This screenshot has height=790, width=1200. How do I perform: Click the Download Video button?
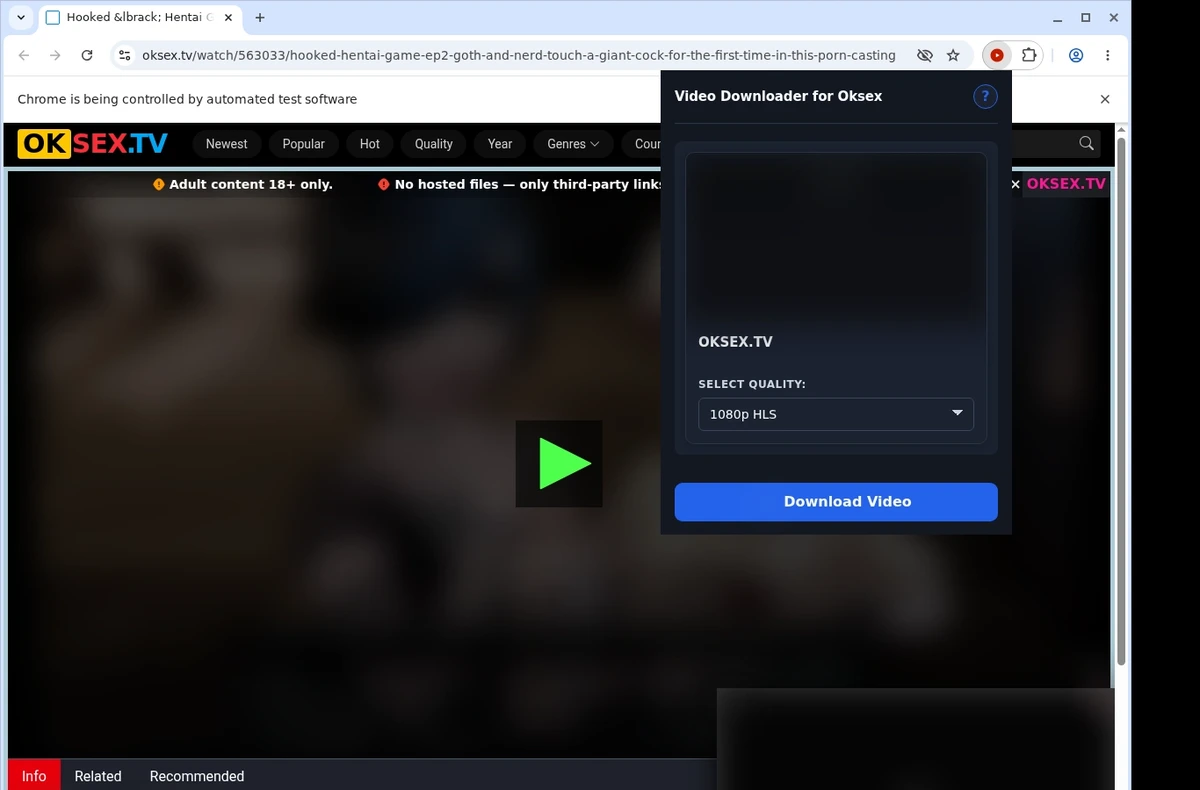836,502
